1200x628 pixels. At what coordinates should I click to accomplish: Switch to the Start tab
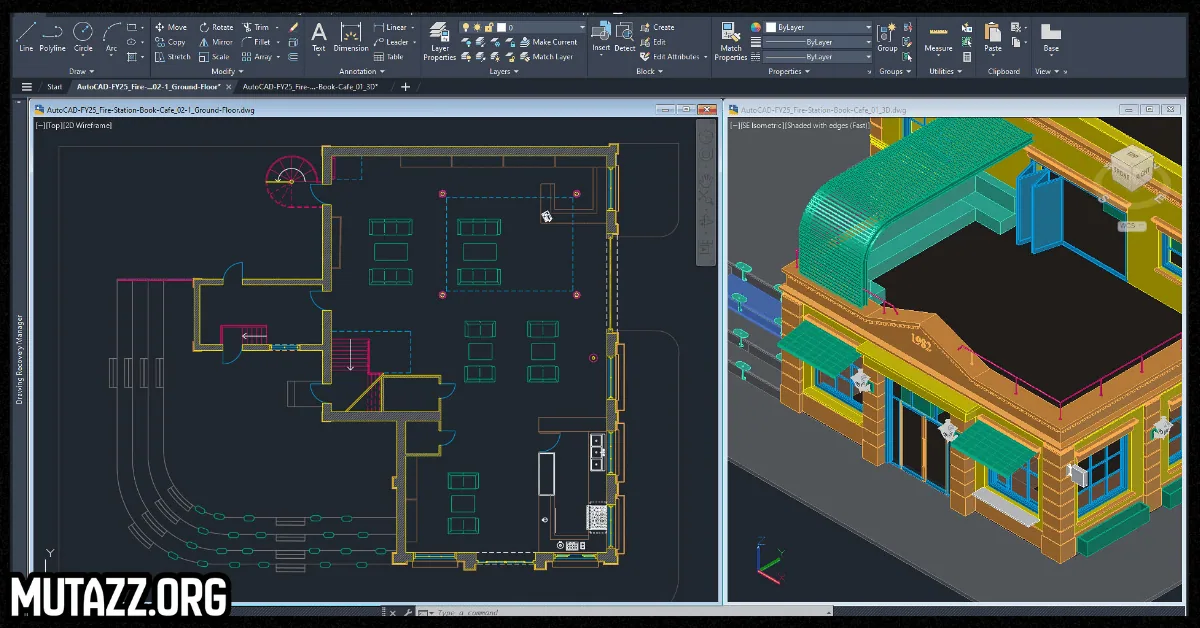[x=54, y=87]
